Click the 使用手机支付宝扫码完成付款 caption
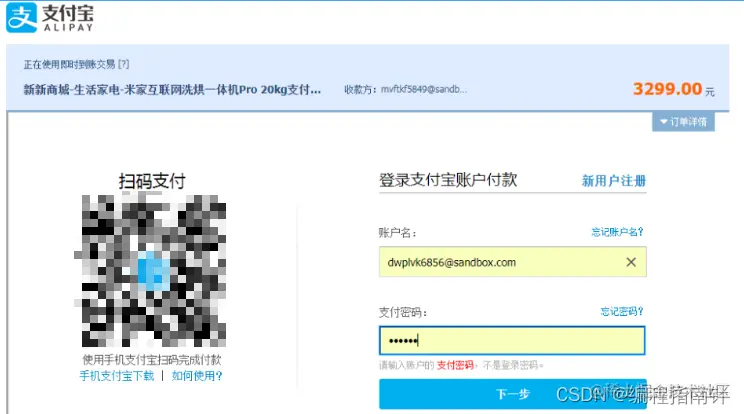This screenshot has height=414, width=744. click(x=152, y=359)
